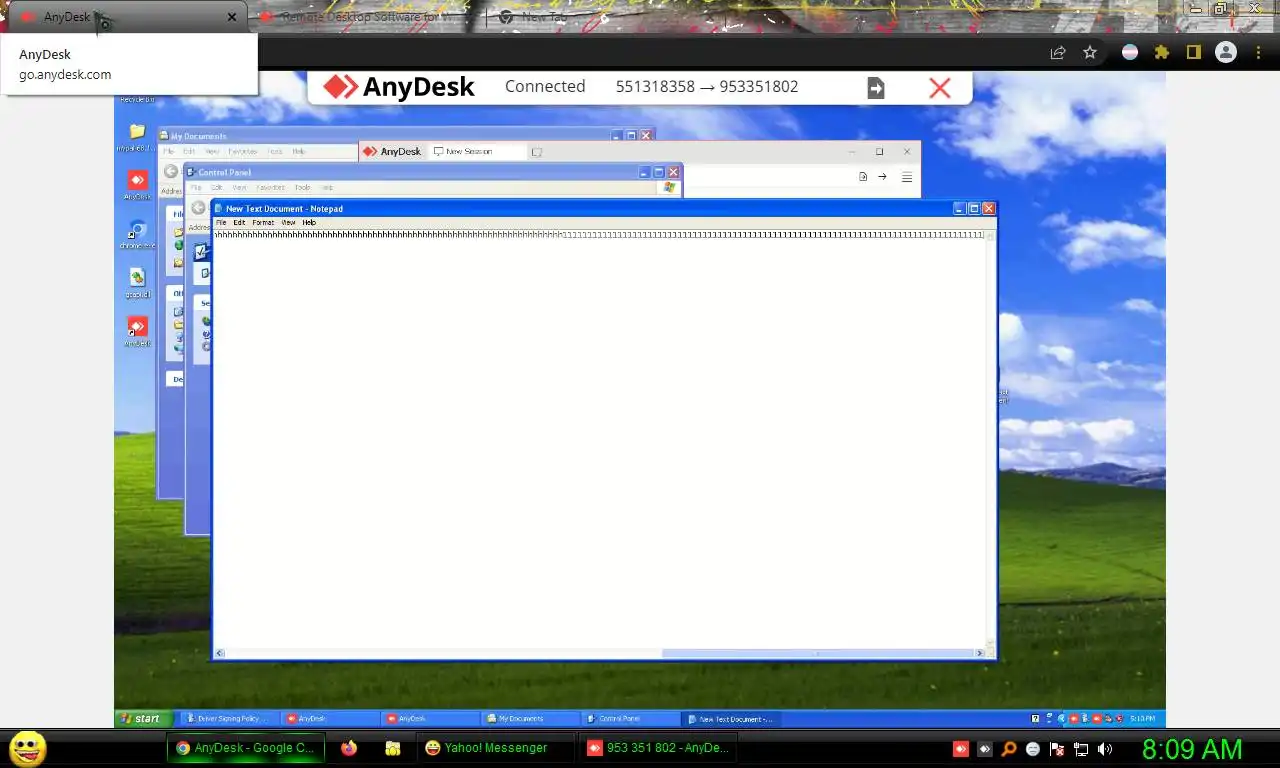Open the Notepad Format menu

(263, 222)
